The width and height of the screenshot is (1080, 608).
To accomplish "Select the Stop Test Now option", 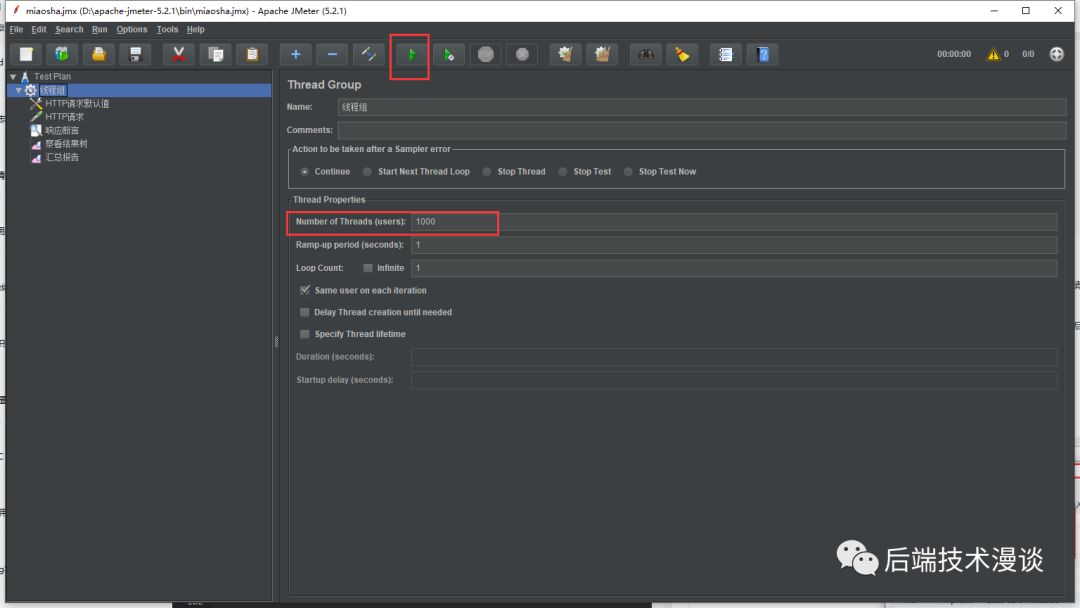I will click(627, 171).
